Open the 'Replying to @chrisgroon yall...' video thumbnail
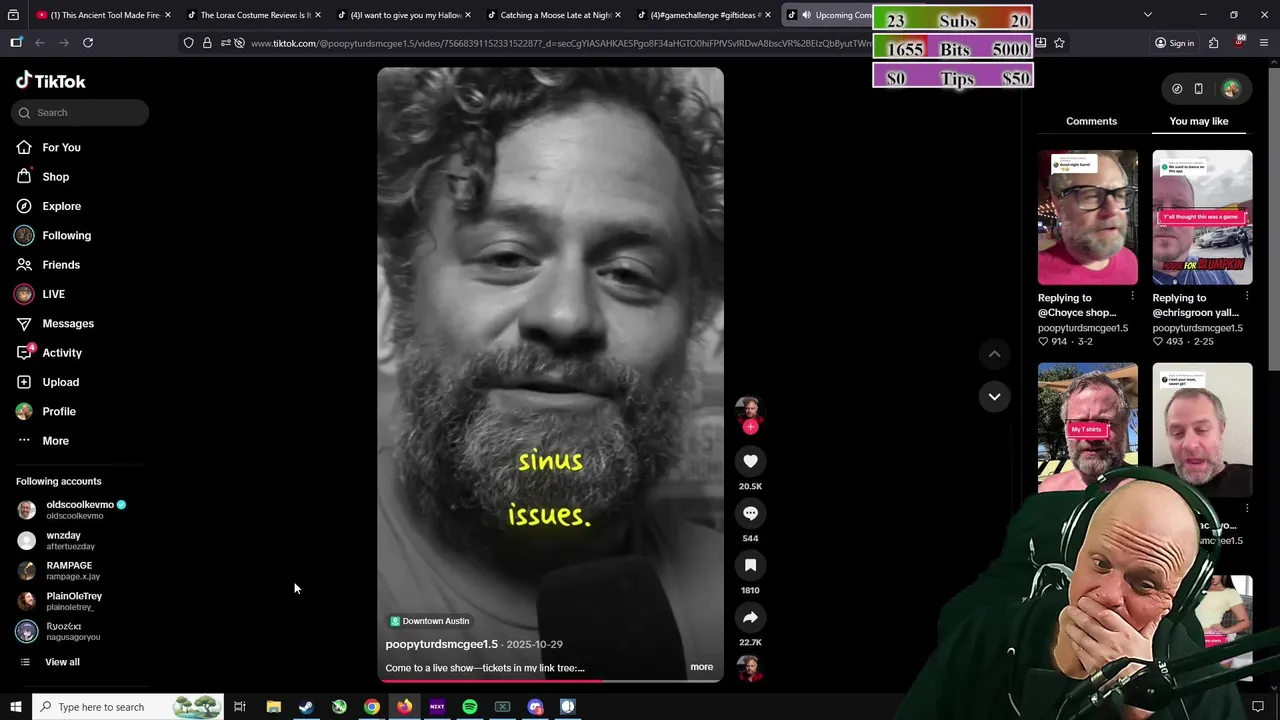 [x=1201, y=218]
